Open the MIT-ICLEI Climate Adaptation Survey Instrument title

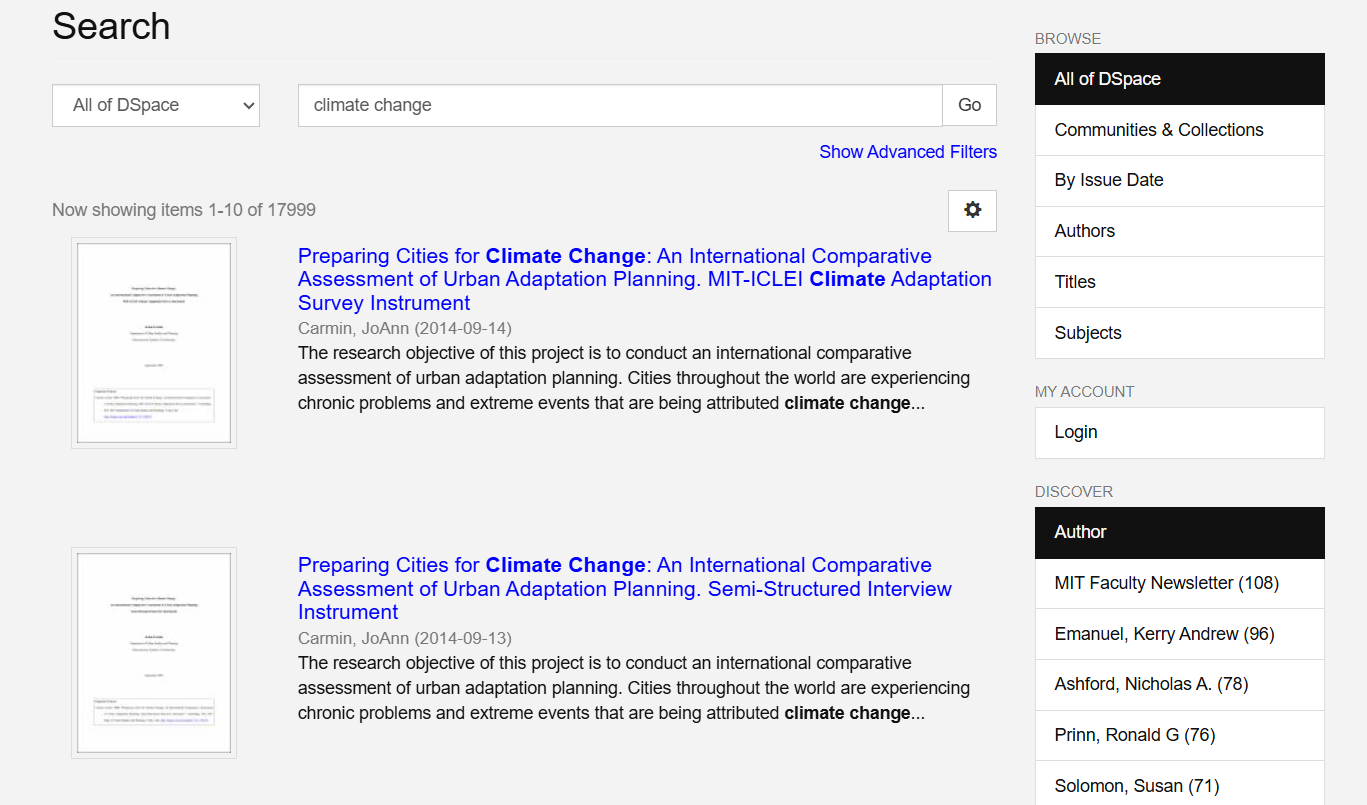click(644, 279)
